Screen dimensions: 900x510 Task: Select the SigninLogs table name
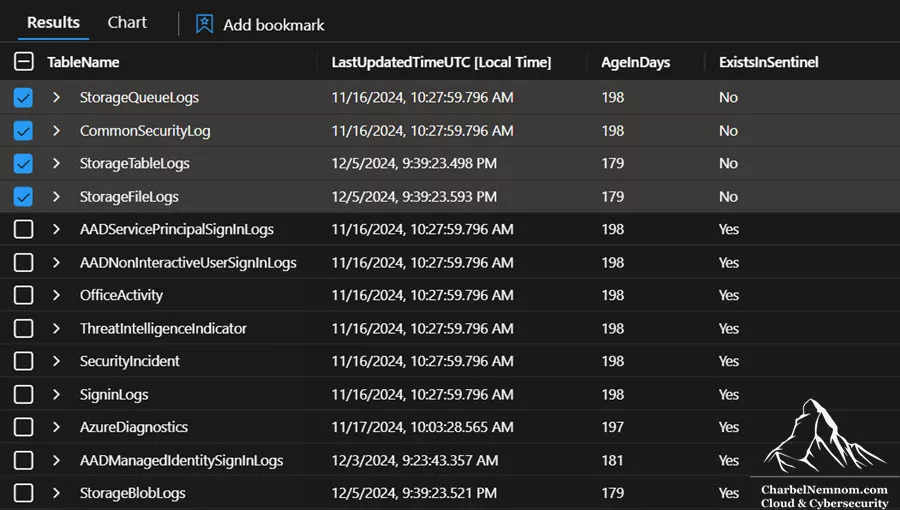(x=114, y=395)
